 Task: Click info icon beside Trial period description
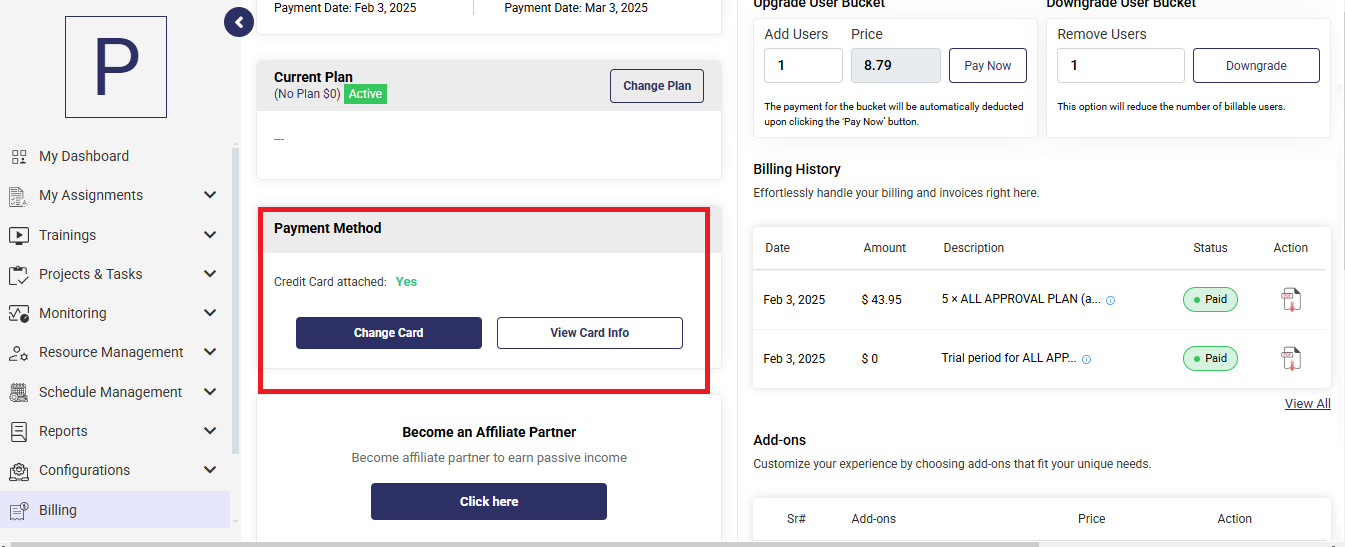pyautogui.click(x=1087, y=359)
